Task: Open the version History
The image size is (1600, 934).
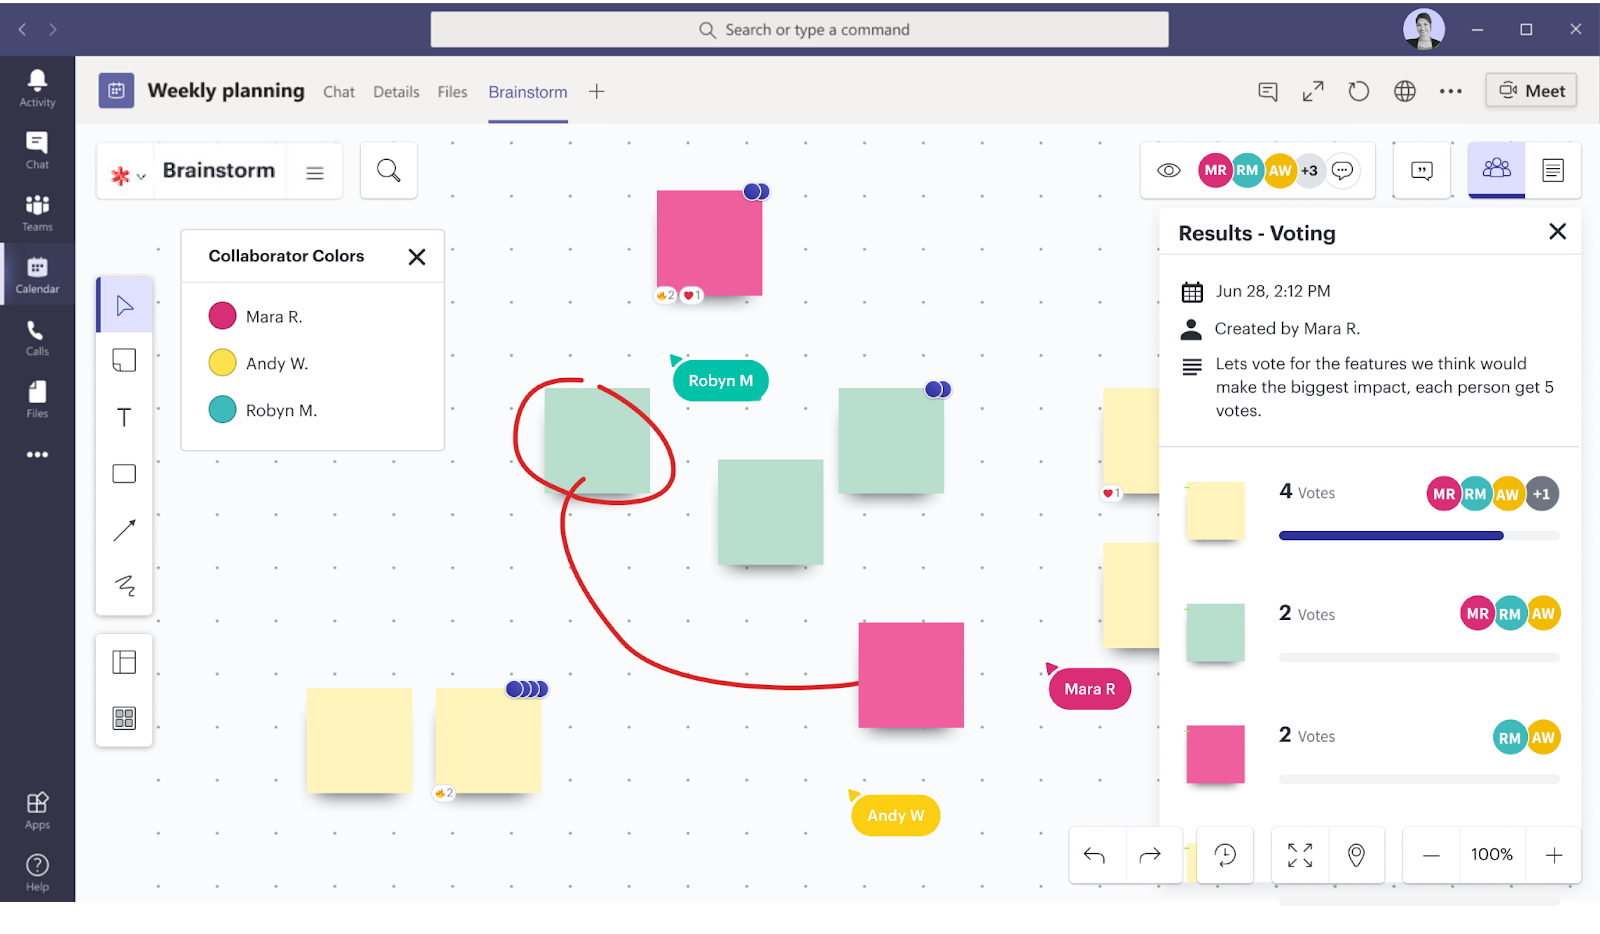Action: 1225,855
